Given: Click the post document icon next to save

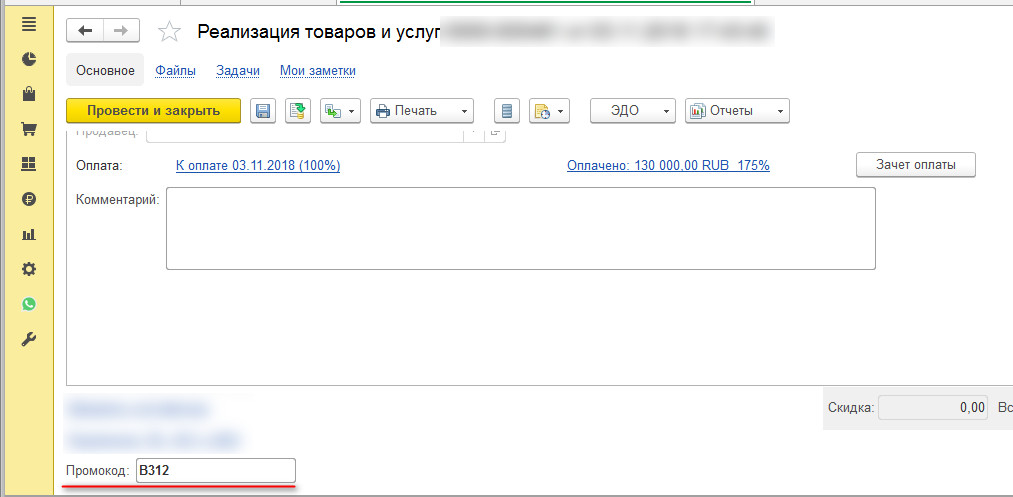Looking at the screenshot, I should (x=297, y=111).
